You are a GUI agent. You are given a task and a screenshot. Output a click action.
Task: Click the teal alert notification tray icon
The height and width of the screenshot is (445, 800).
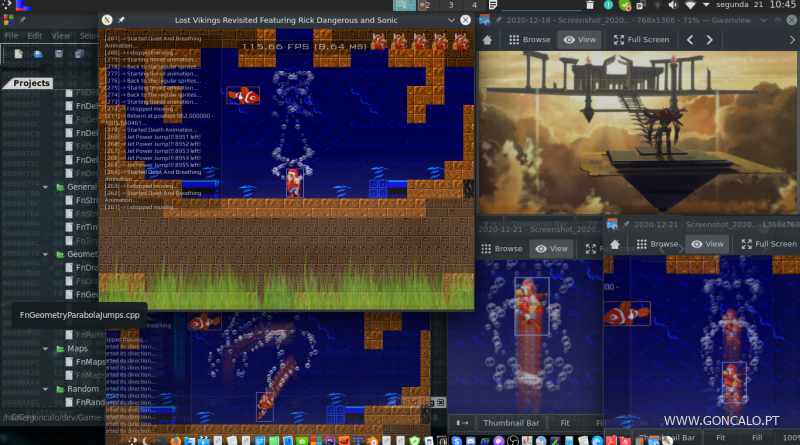click(608, 5)
